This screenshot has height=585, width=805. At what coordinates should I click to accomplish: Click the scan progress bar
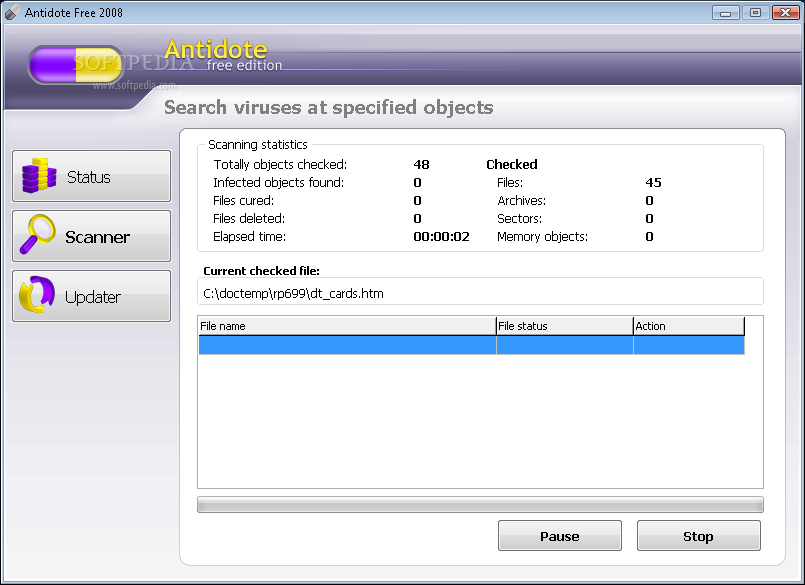coord(480,504)
